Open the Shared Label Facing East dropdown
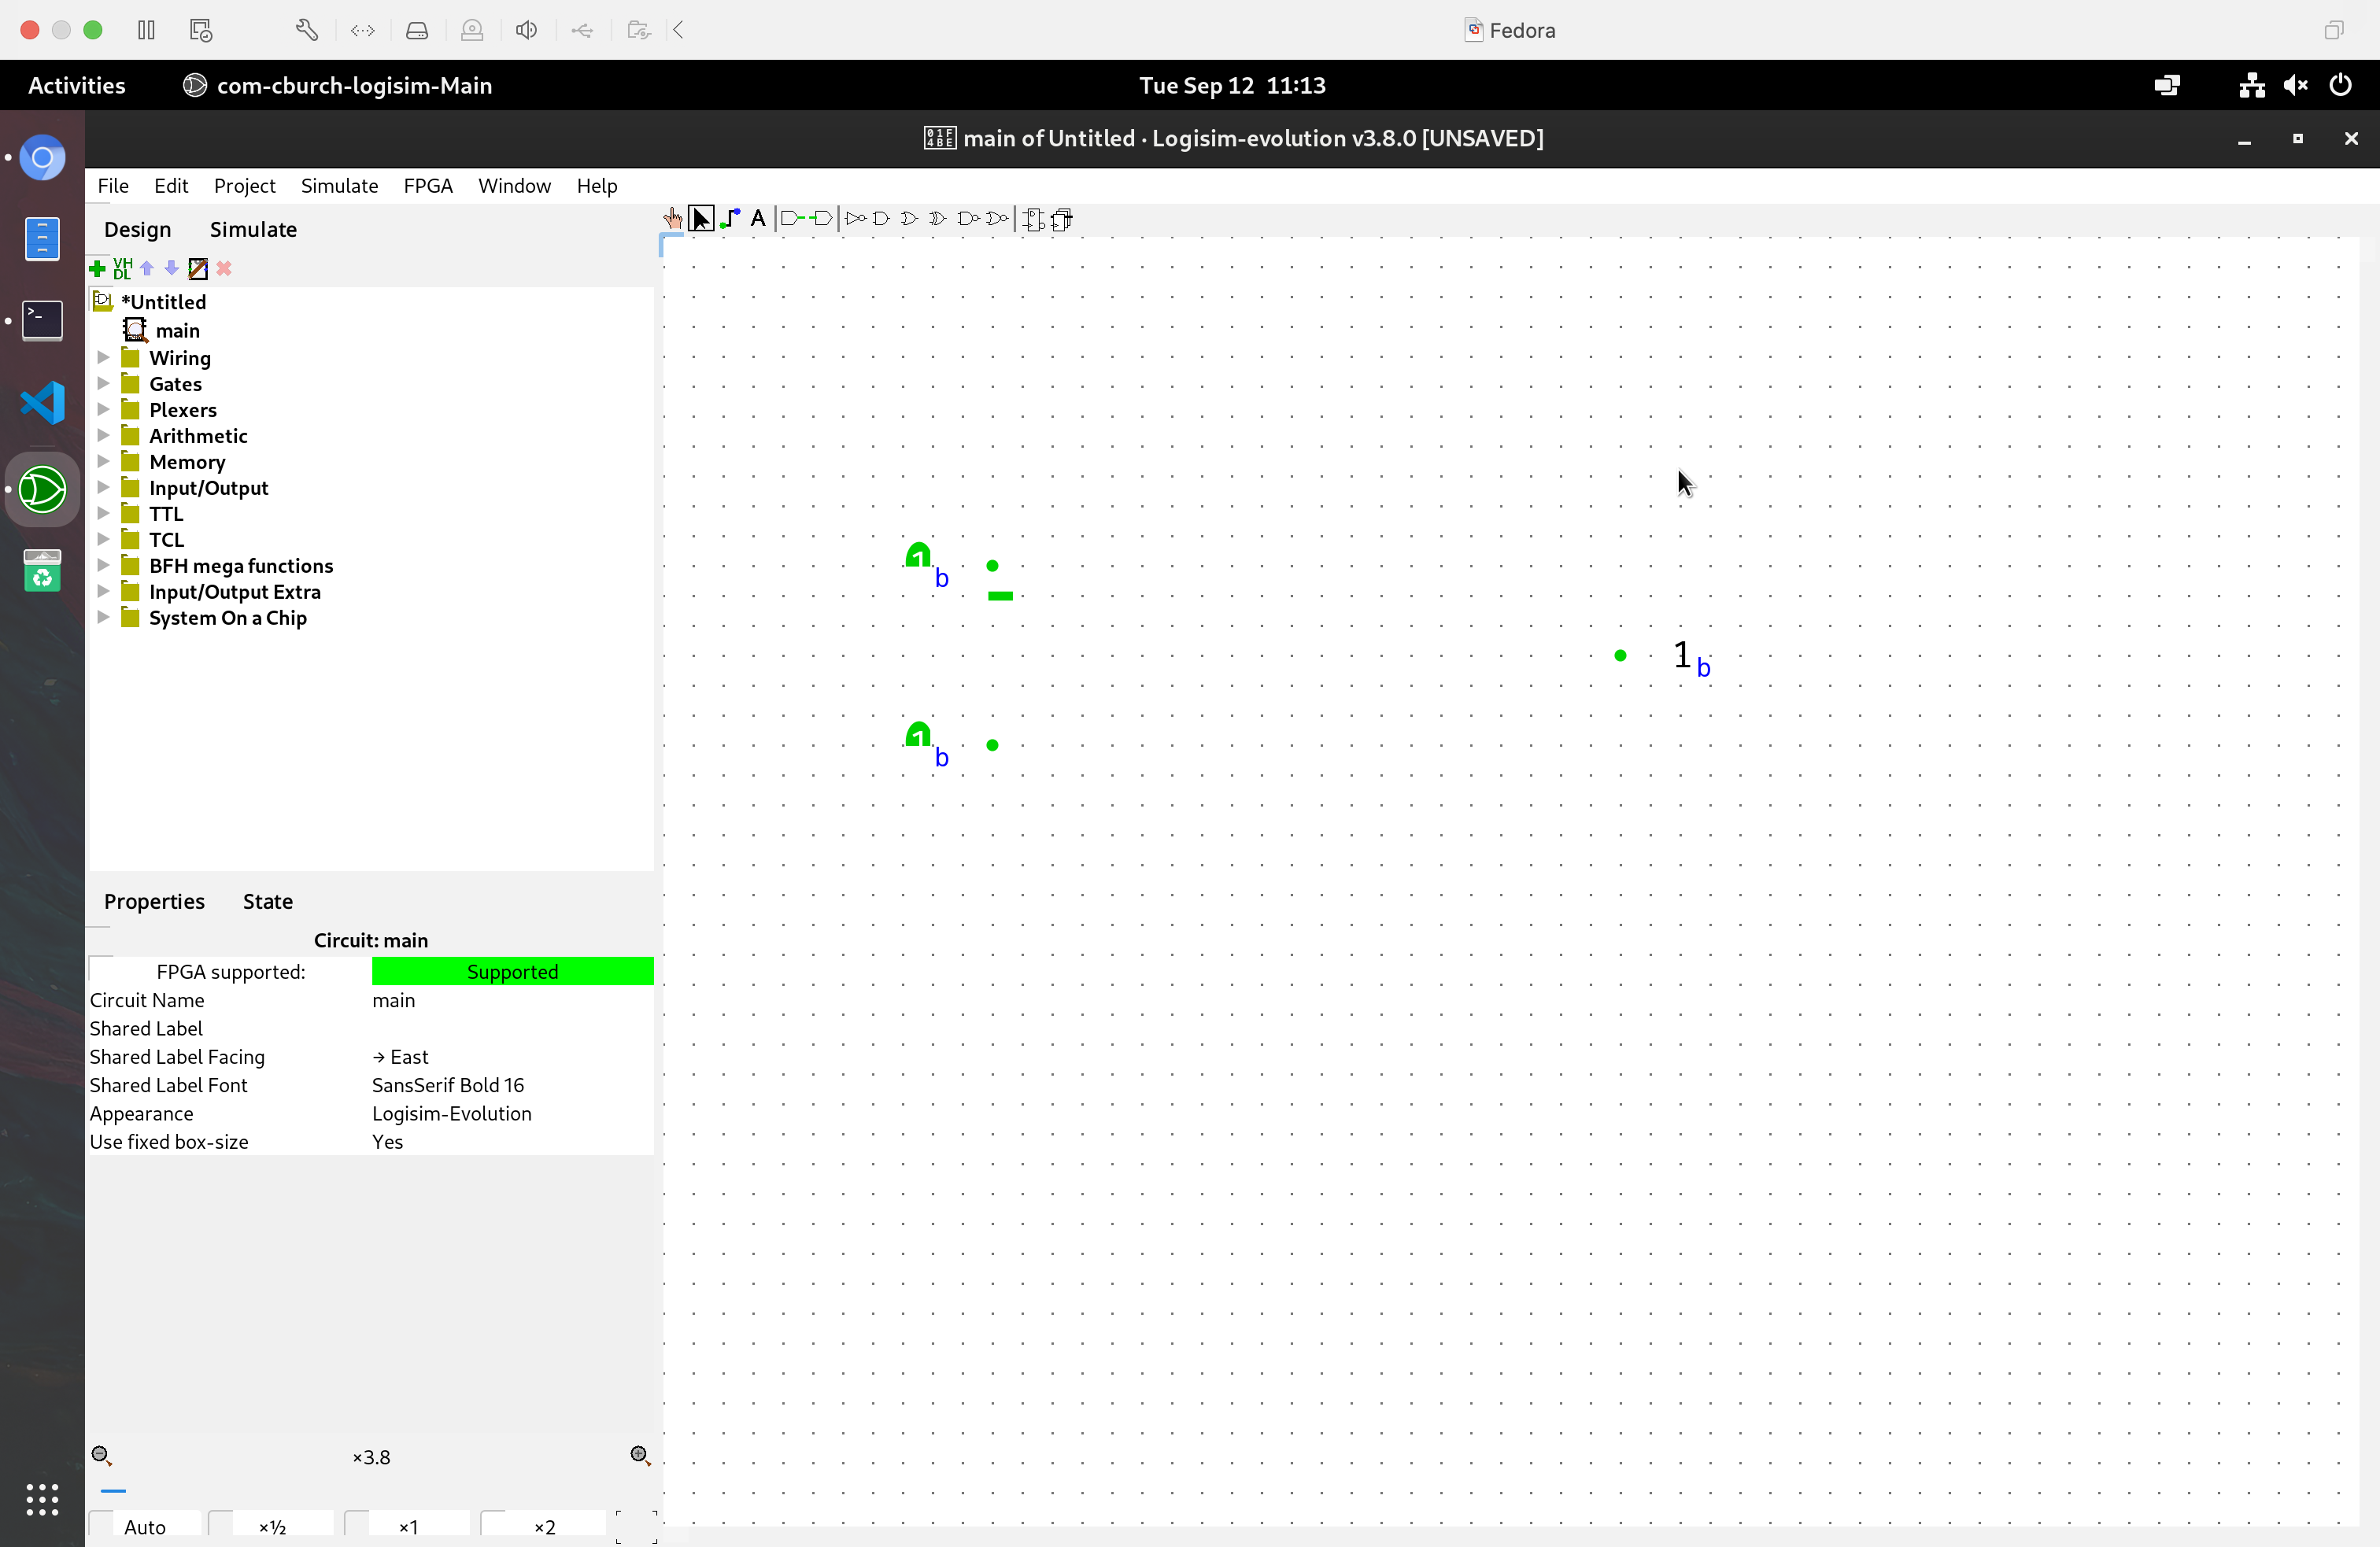This screenshot has height=1547, width=2380. [x=510, y=1056]
